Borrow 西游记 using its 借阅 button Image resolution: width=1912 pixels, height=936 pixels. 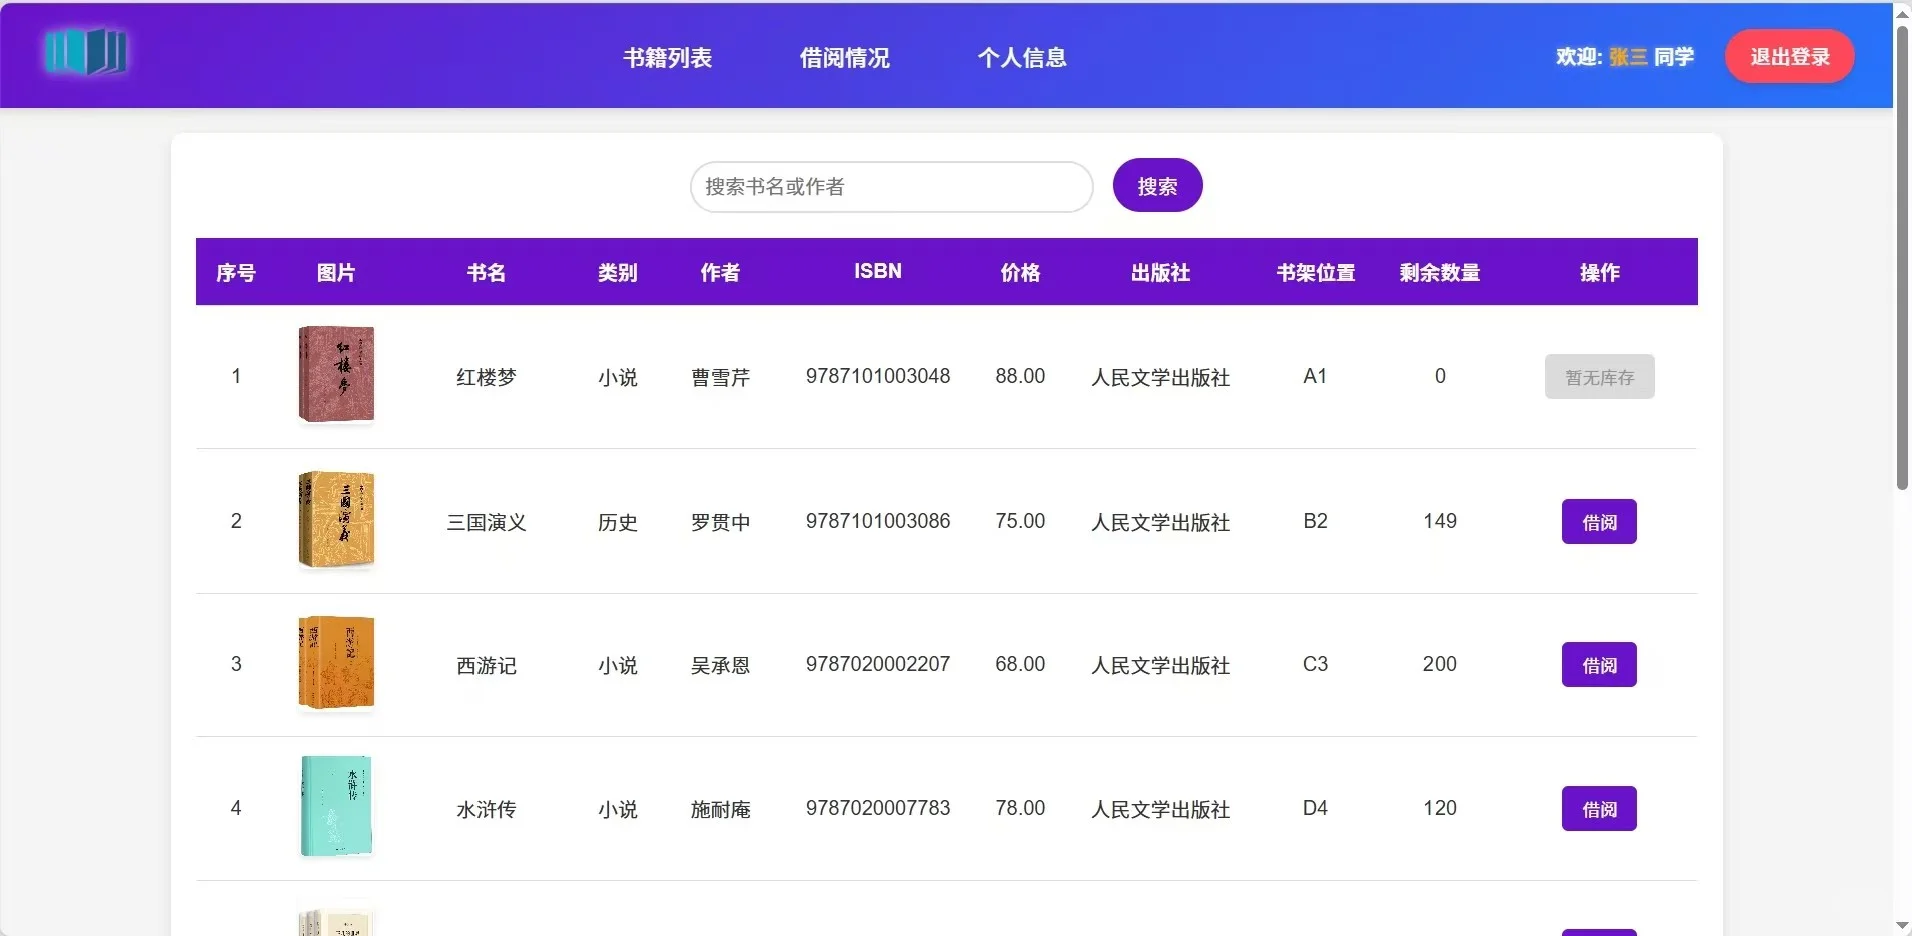pyautogui.click(x=1598, y=664)
